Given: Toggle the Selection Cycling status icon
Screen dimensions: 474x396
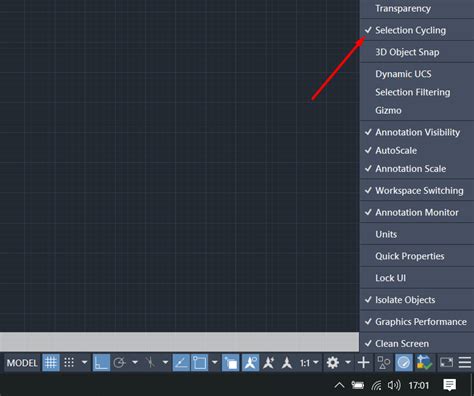Looking at the screenshot, I should click(x=230, y=362).
